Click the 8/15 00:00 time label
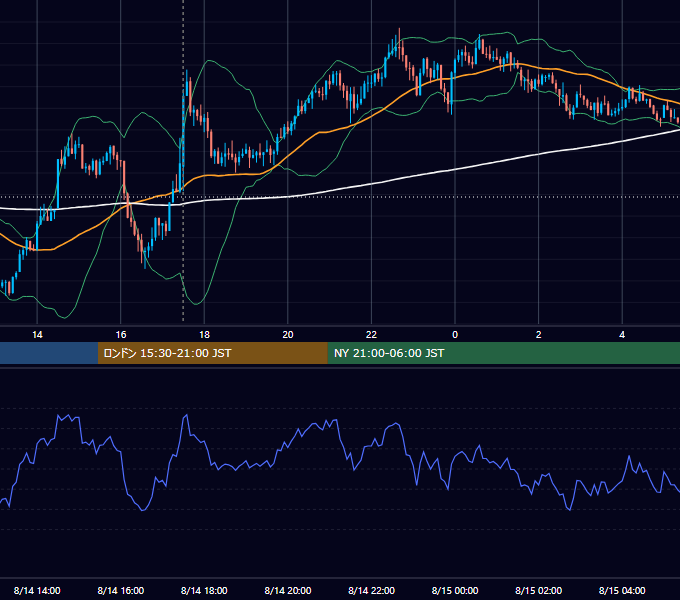The image size is (680, 600). pyautogui.click(x=455, y=590)
